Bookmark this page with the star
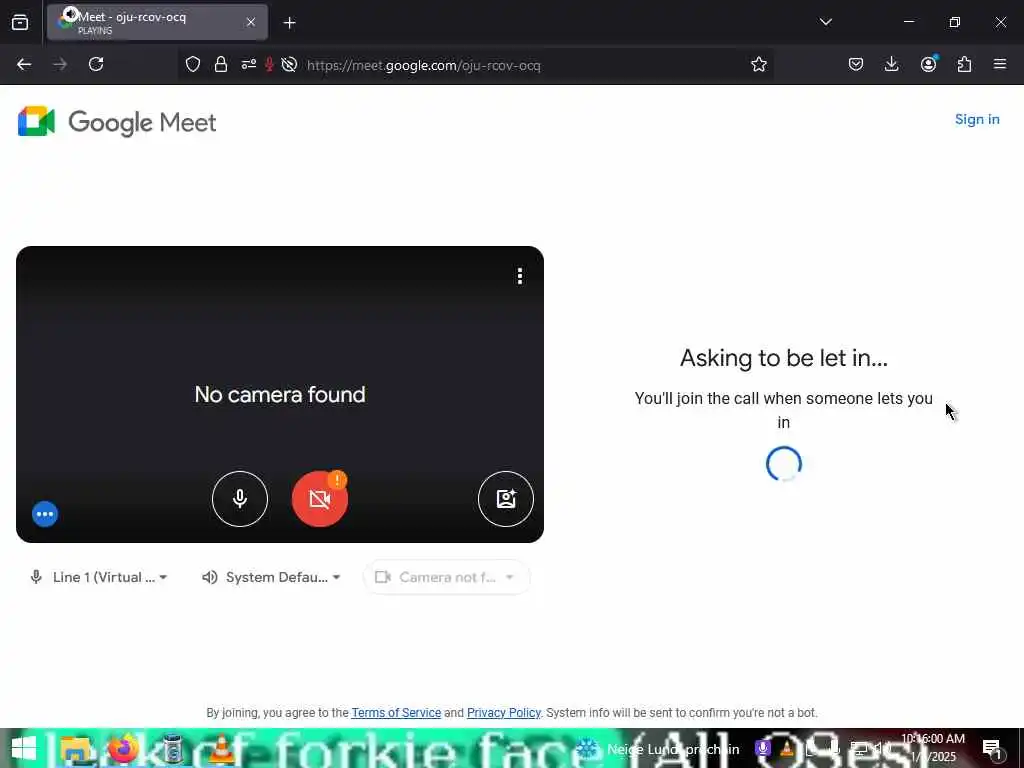Screen dimensions: 1024x768 [758, 64]
